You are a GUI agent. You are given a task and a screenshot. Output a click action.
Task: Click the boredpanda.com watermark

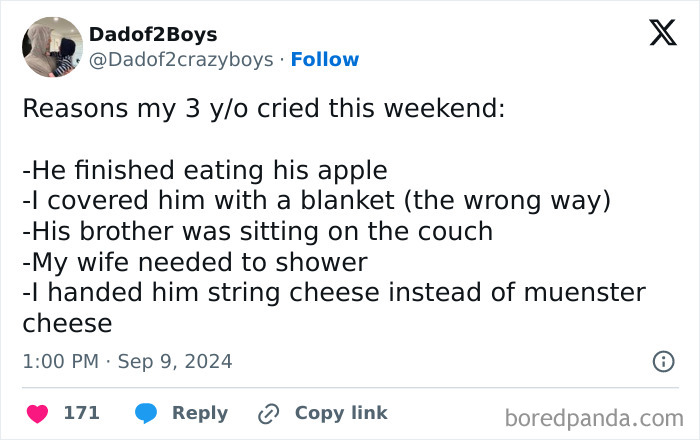click(594, 416)
